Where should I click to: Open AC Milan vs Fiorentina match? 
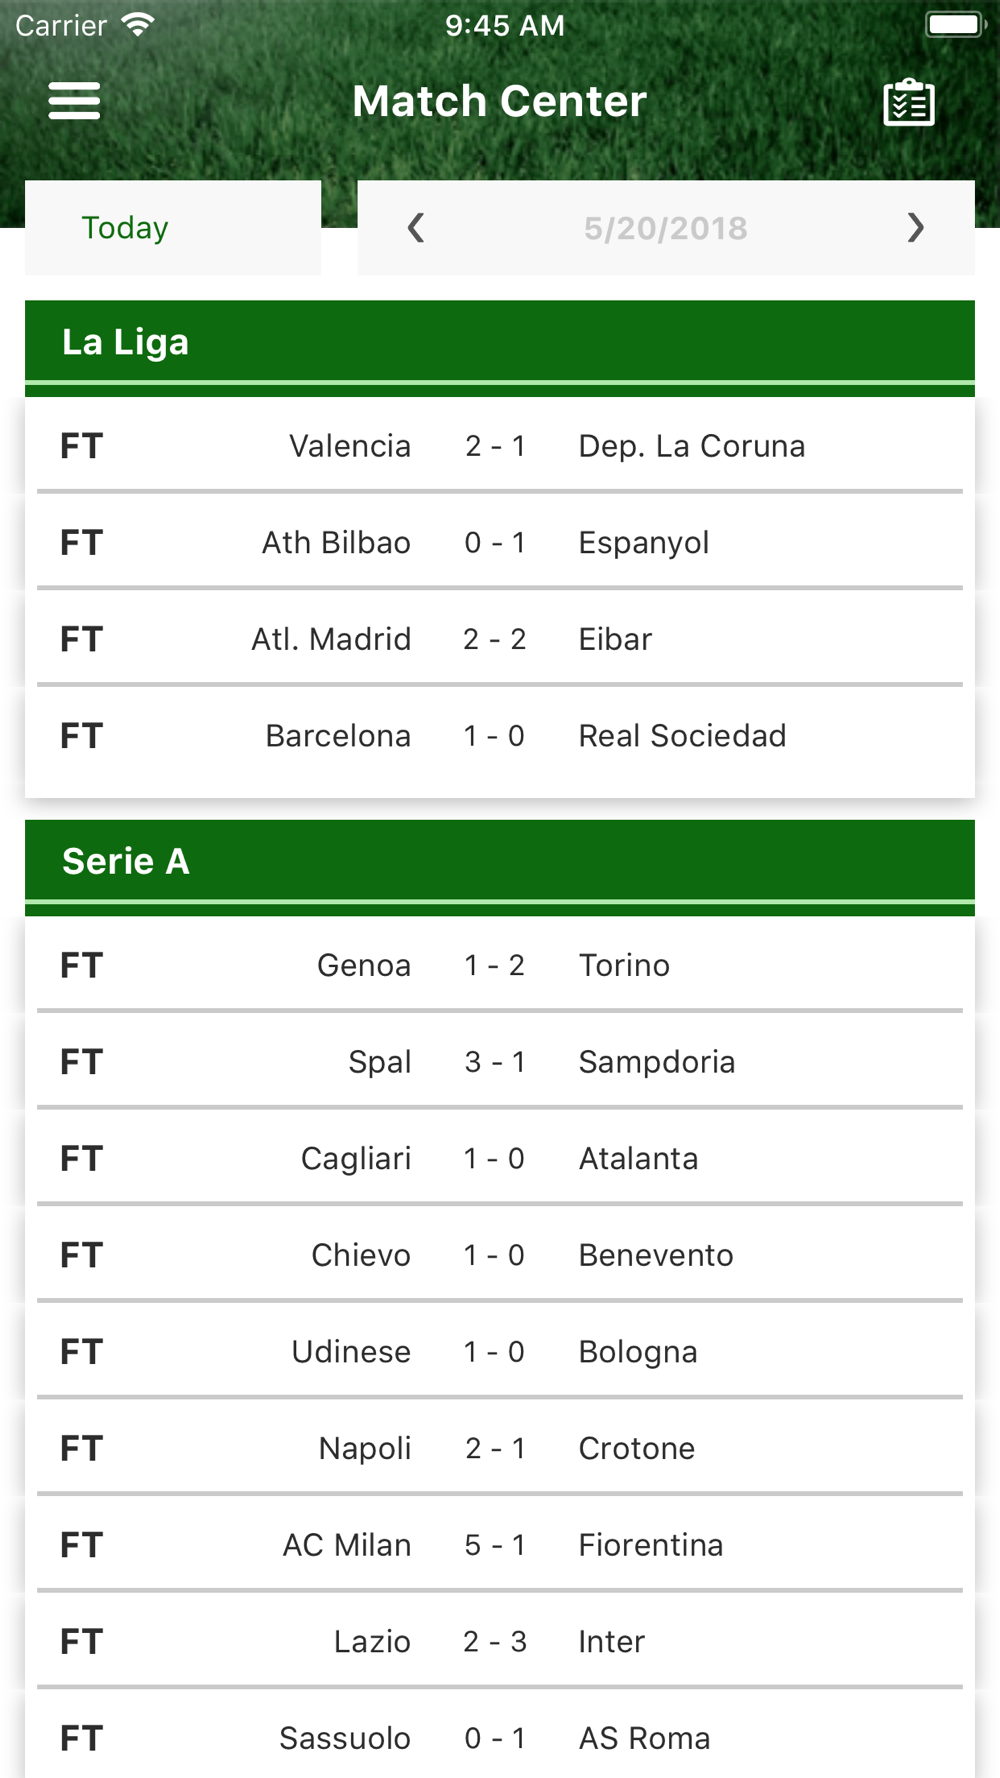pyautogui.click(x=500, y=1545)
